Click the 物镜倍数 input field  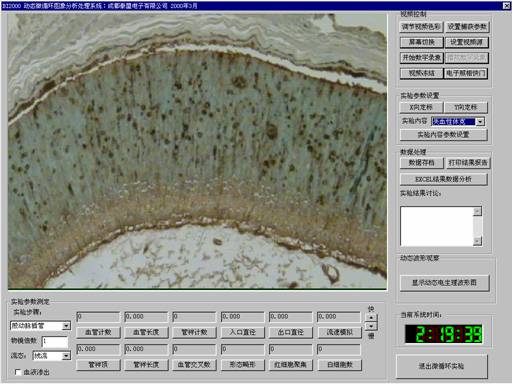[x=55, y=341]
